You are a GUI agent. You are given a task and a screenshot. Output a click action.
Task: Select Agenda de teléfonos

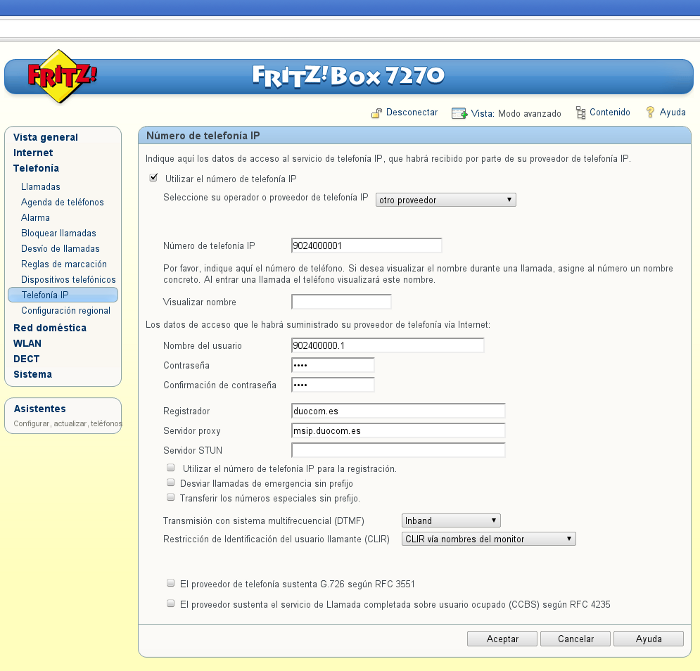pyautogui.click(x=62, y=202)
